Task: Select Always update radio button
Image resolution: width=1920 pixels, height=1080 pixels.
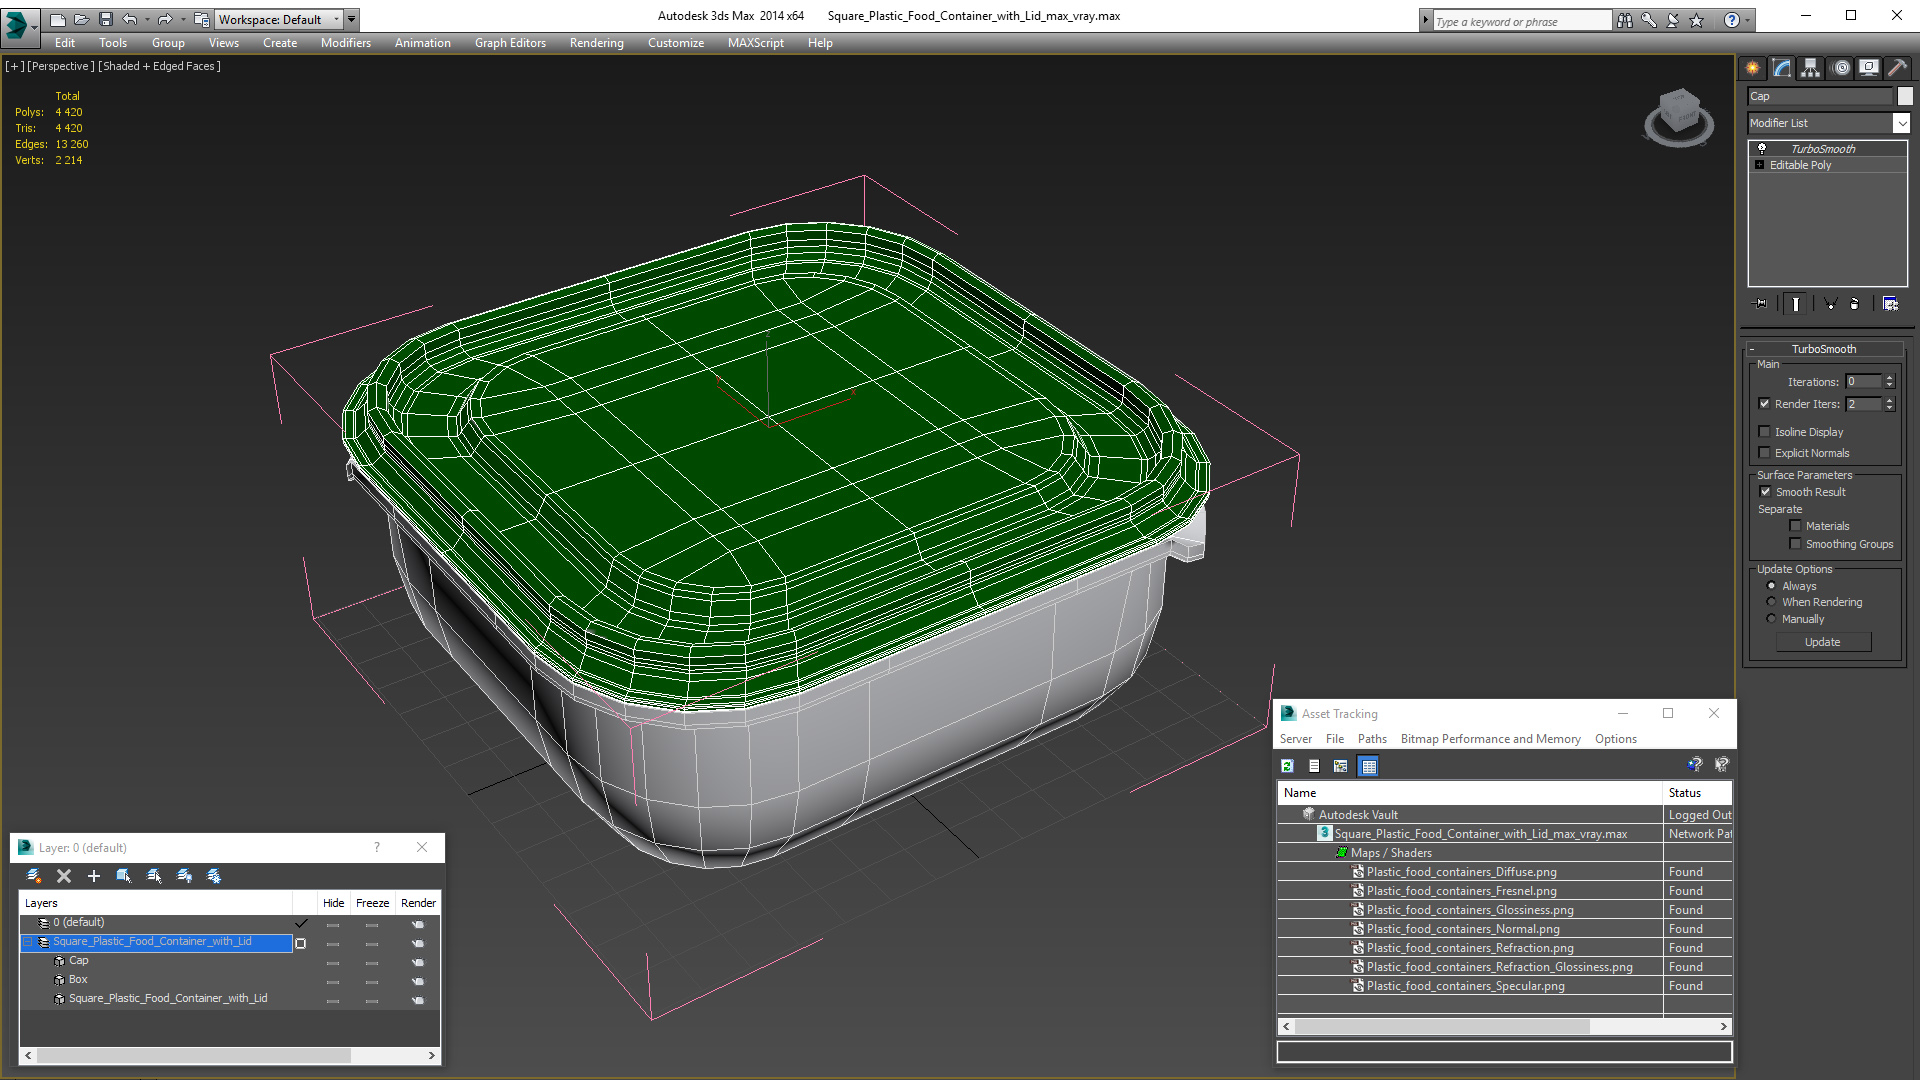Action: pyautogui.click(x=1771, y=585)
